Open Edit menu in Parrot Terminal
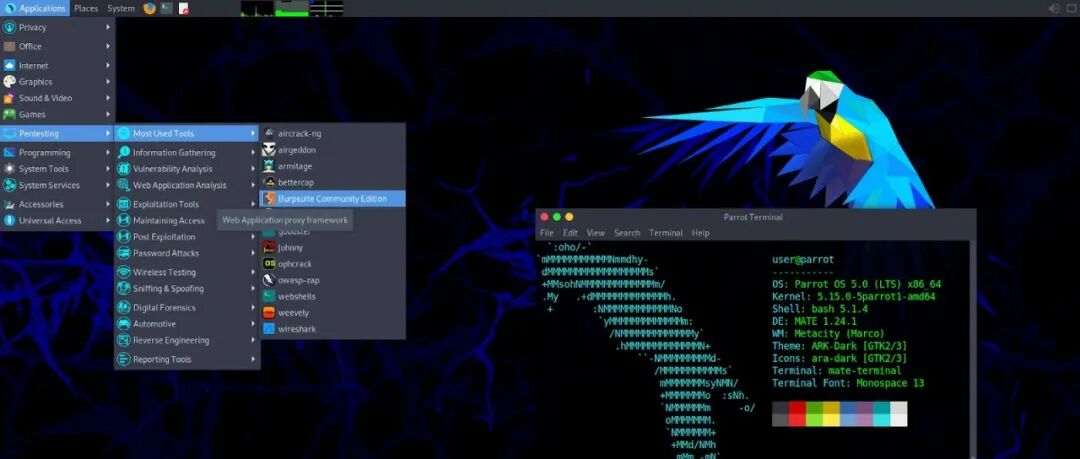 pyautogui.click(x=570, y=233)
